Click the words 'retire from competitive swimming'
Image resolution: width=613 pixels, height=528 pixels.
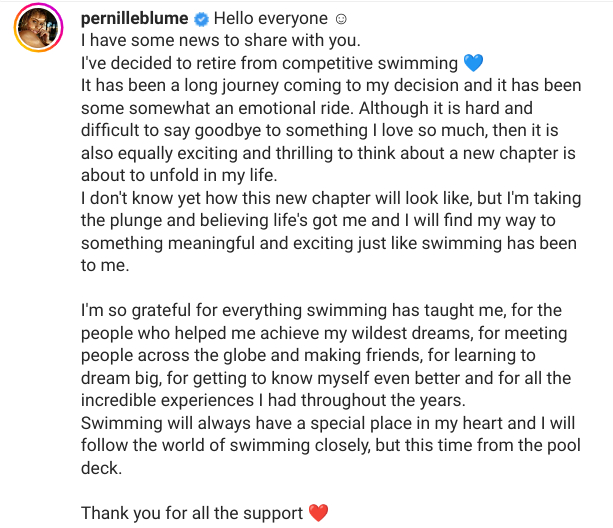(x=327, y=63)
